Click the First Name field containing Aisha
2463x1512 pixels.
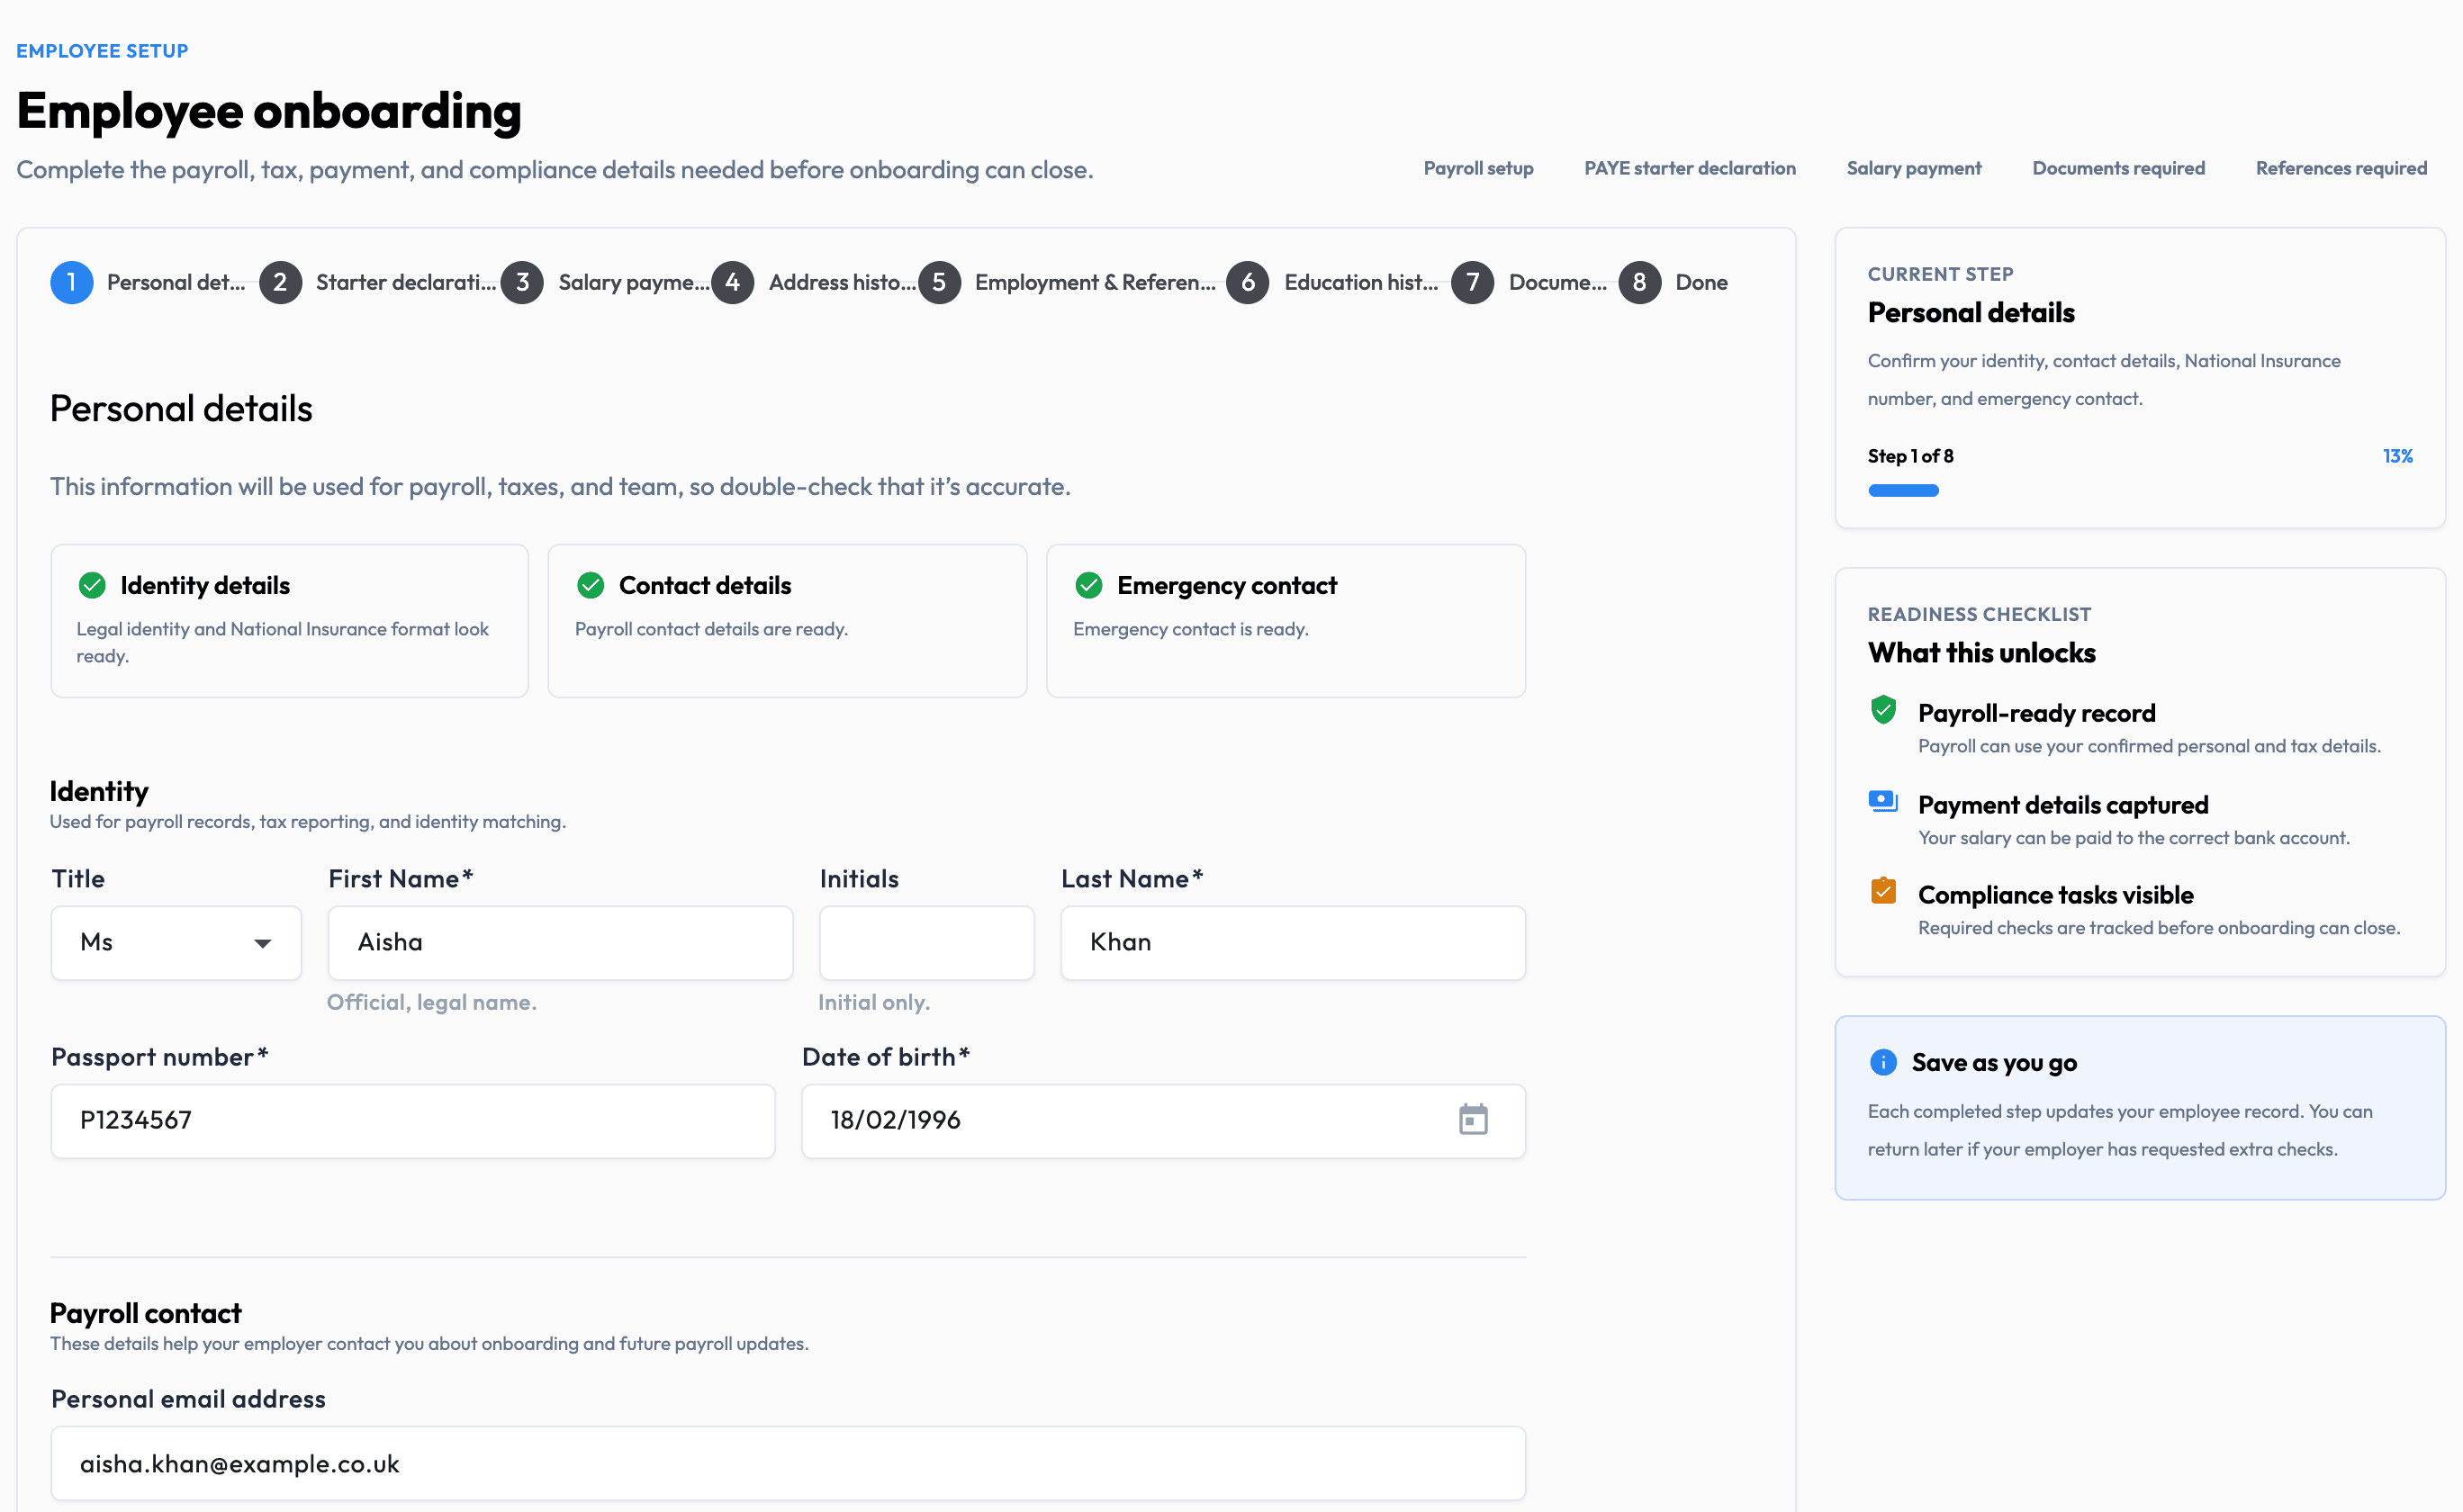[x=560, y=943]
